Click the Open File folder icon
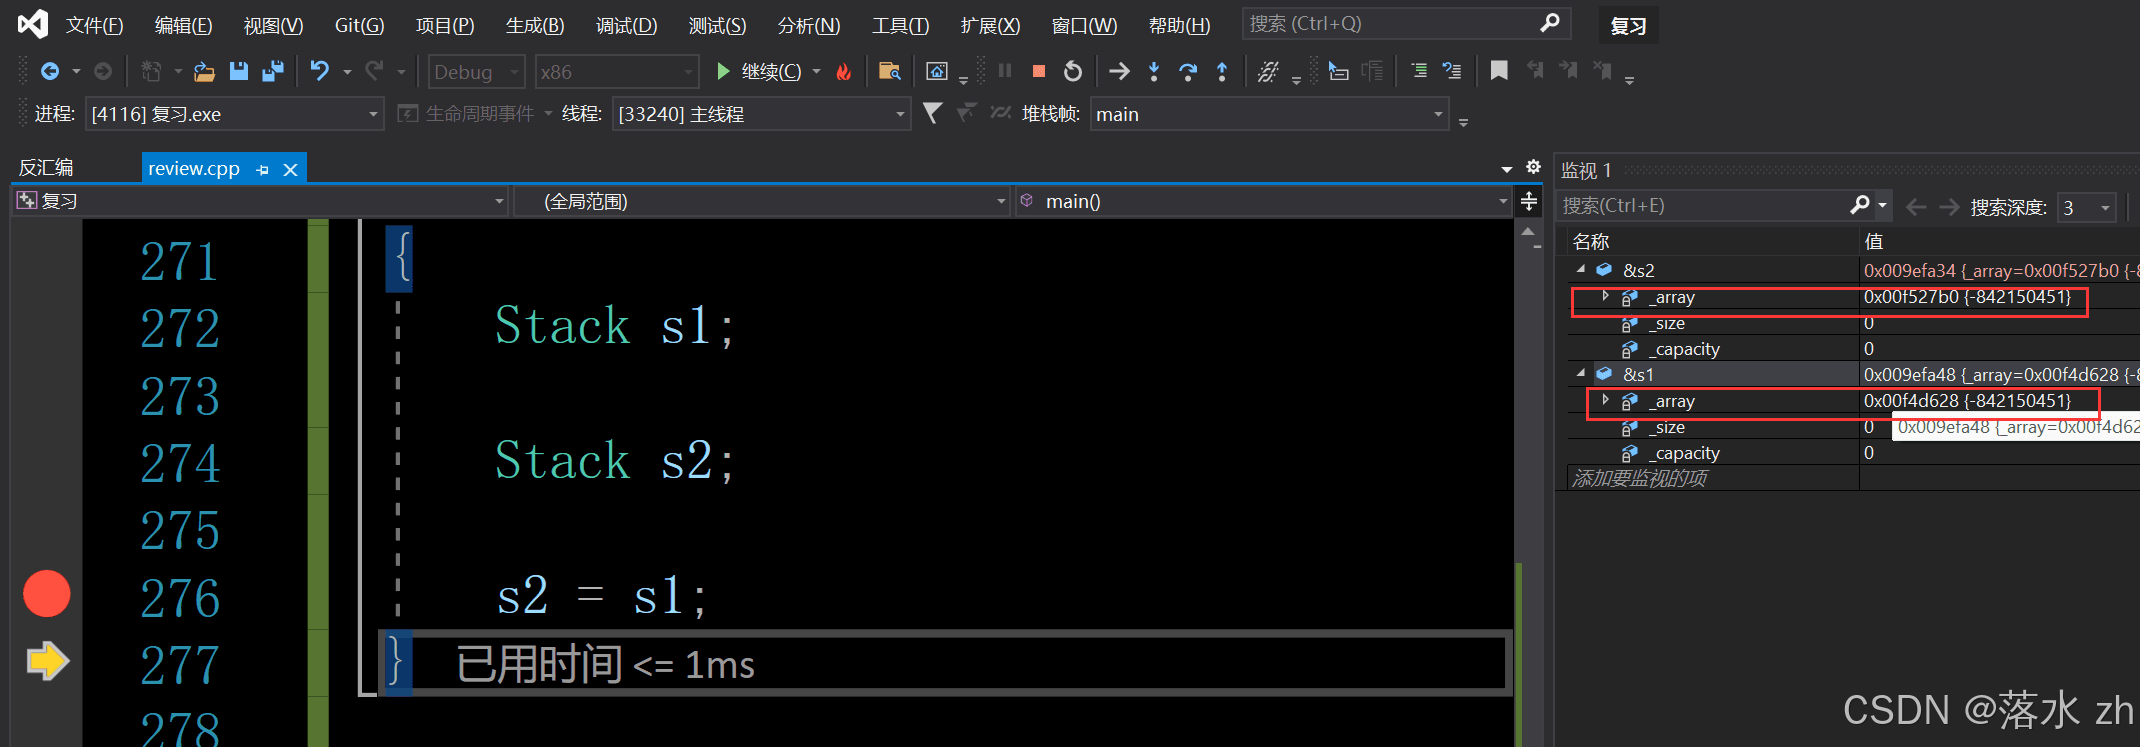The height and width of the screenshot is (747, 2140). [x=204, y=71]
